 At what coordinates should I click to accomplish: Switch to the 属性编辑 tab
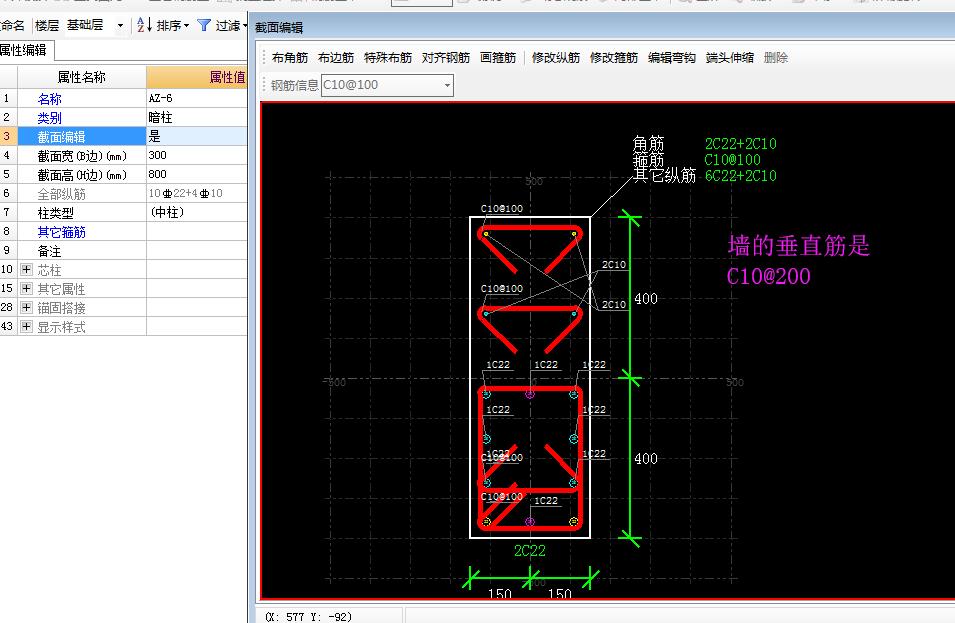tap(24, 50)
